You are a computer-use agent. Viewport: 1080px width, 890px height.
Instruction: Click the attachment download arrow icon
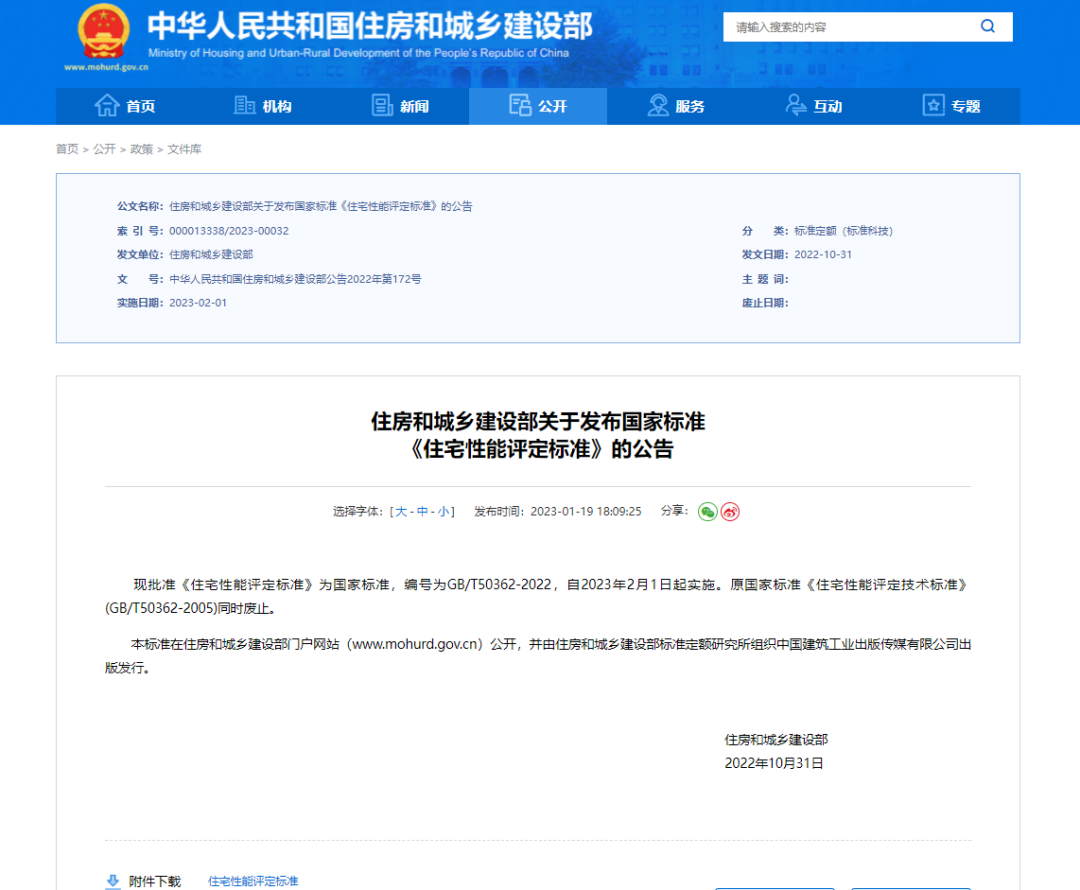point(113,881)
